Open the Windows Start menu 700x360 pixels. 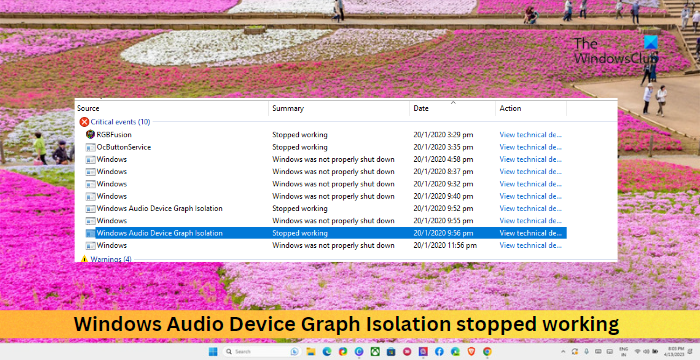click(212, 352)
